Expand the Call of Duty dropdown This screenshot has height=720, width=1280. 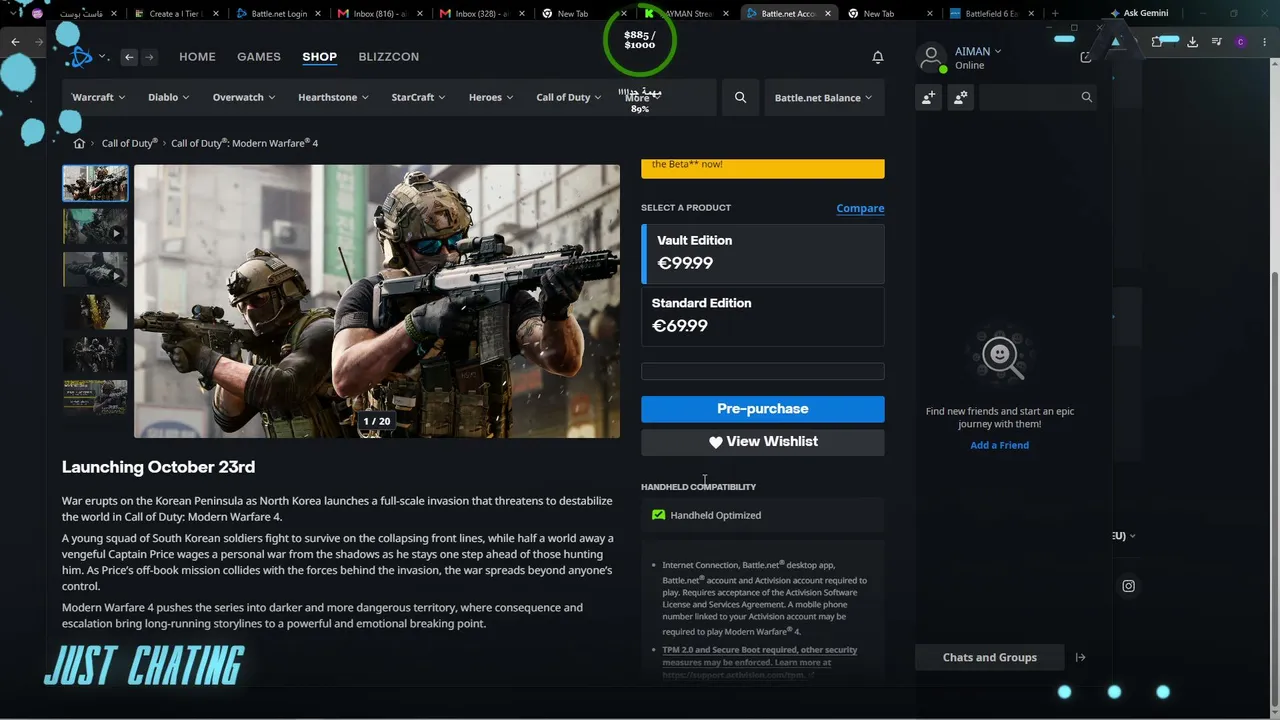click(569, 97)
